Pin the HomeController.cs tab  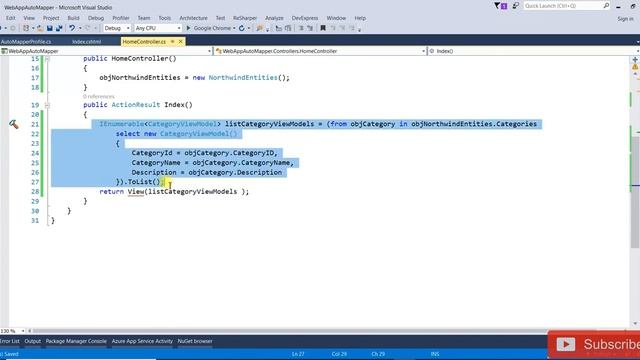(173, 42)
